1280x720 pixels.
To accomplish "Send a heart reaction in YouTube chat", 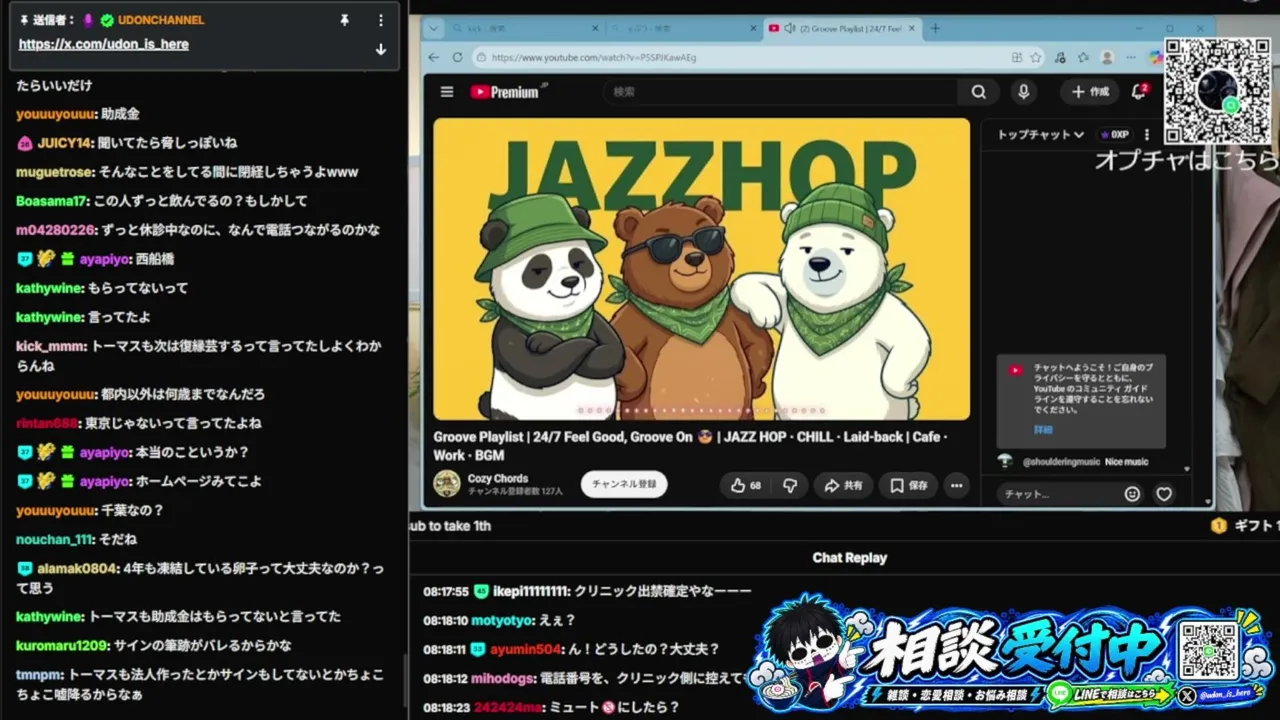I will pos(1164,494).
